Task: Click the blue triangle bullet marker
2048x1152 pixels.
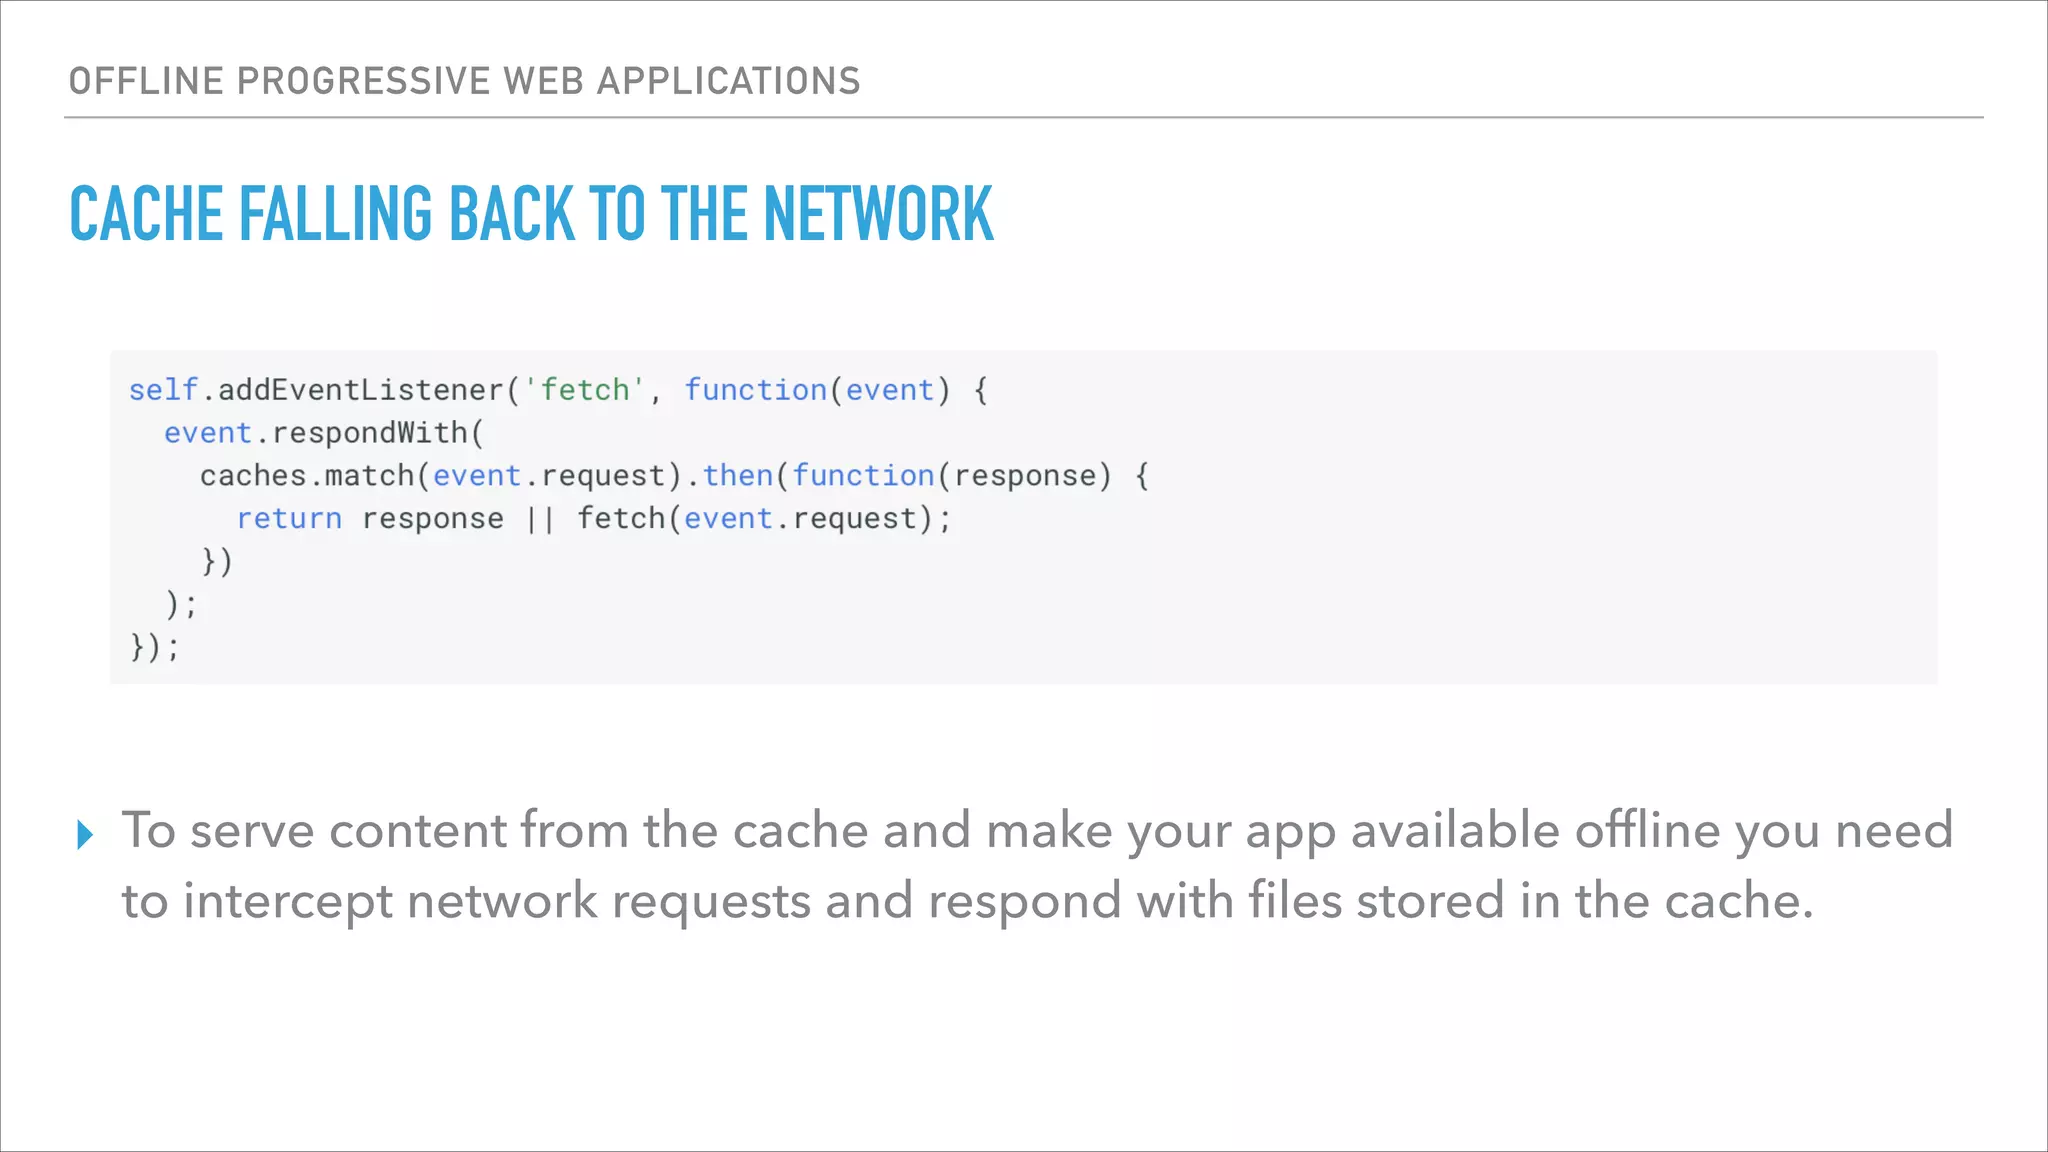Action: pyautogui.click(x=85, y=834)
